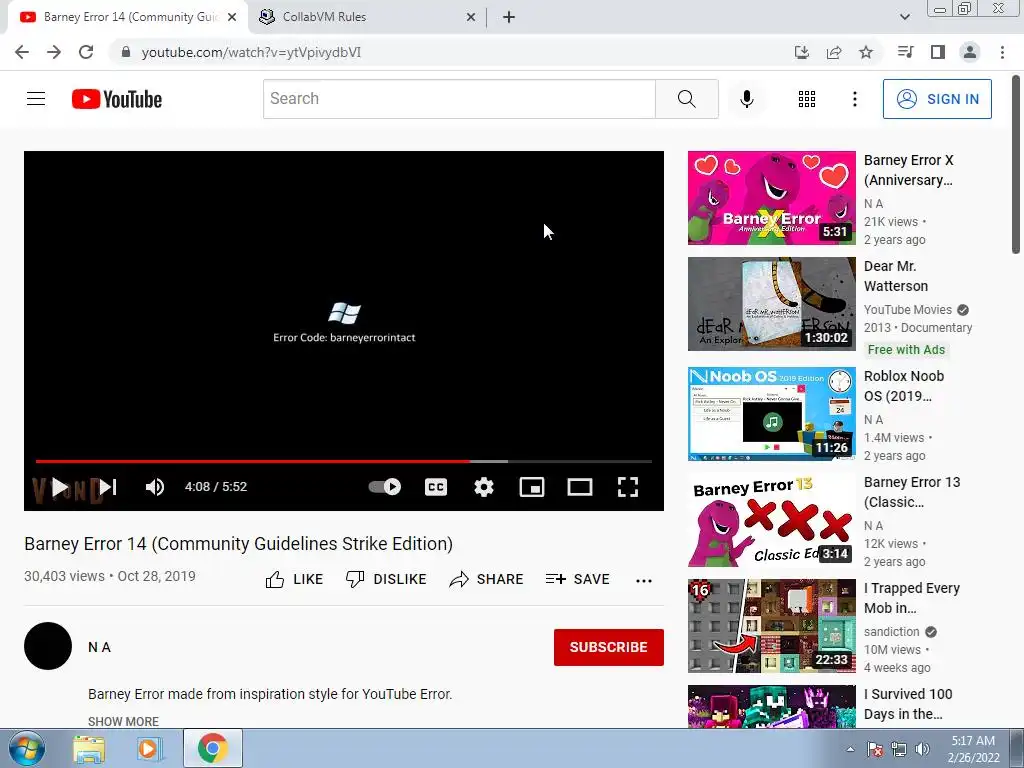Turn on closed captions
Image resolution: width=1024 pixels, height=768 pixels.
coord(436,487)
